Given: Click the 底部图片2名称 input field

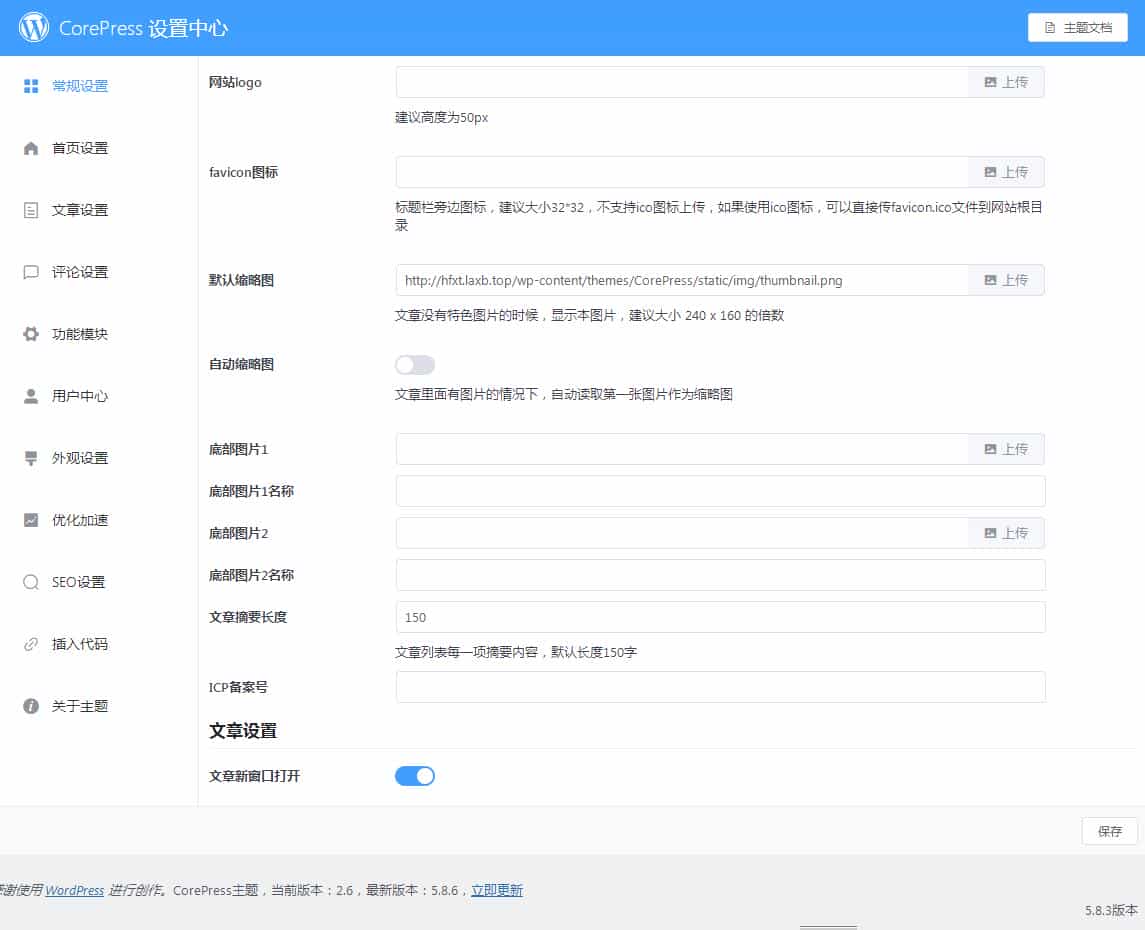Looking at the screenshot, I should click(721, 575).
